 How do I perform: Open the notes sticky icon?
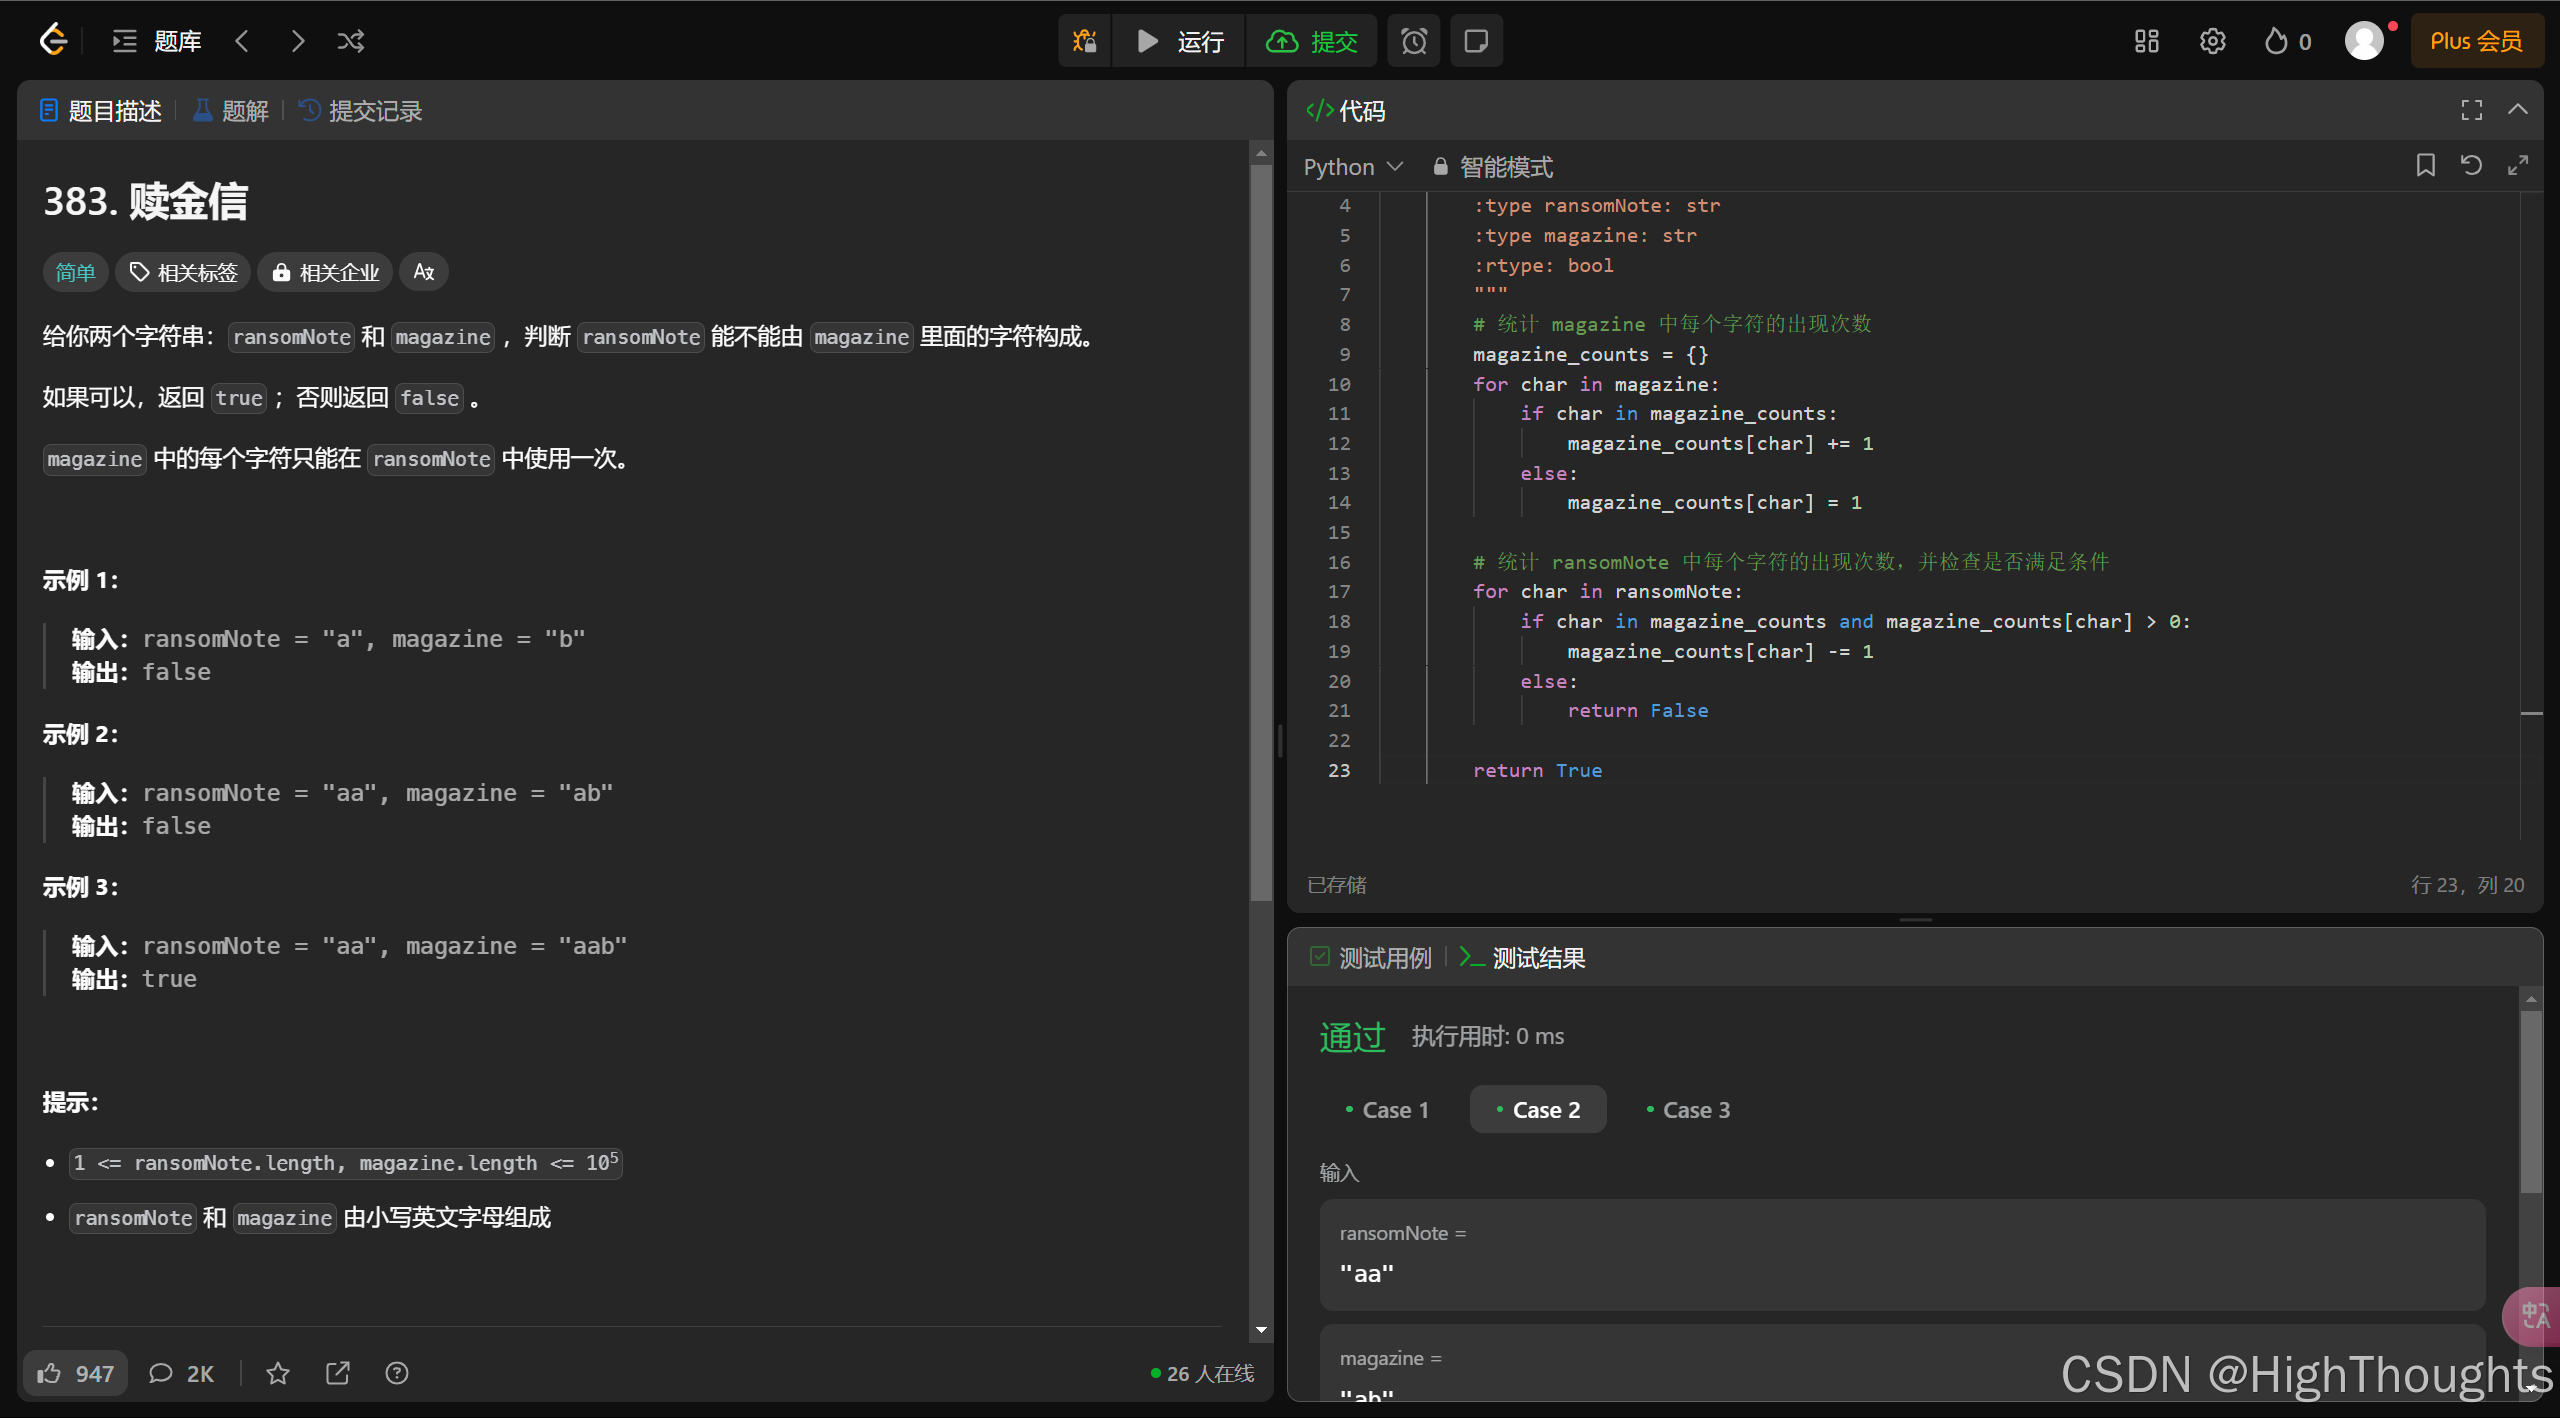1476,41
